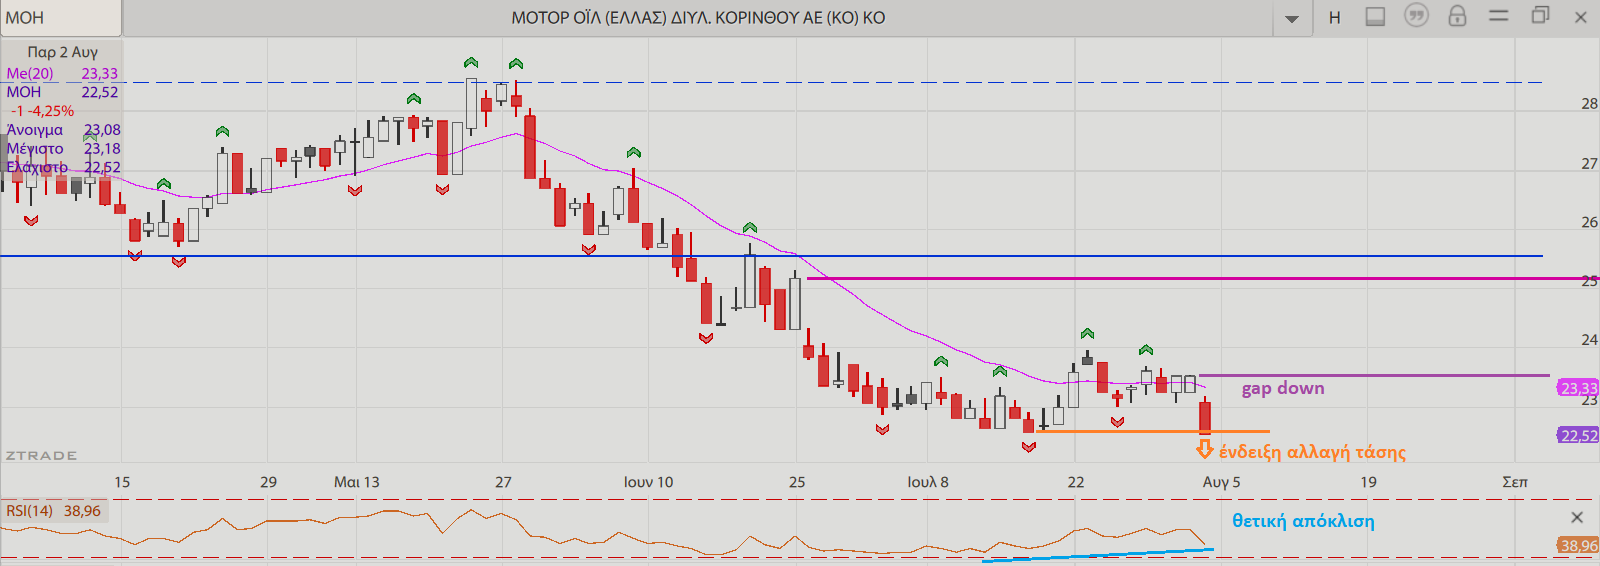Click the MOH symbol input field
Screen dimensions: 1600x566
coord(60,18)
